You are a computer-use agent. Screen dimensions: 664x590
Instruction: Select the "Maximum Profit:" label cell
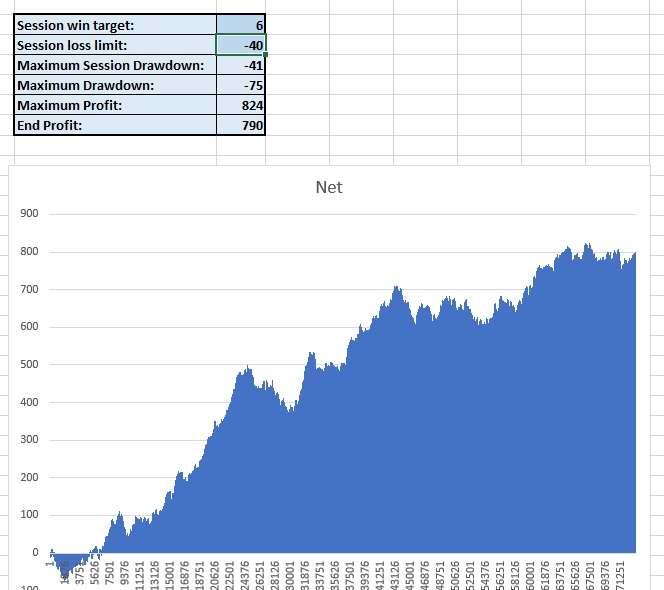click(115, 105)
